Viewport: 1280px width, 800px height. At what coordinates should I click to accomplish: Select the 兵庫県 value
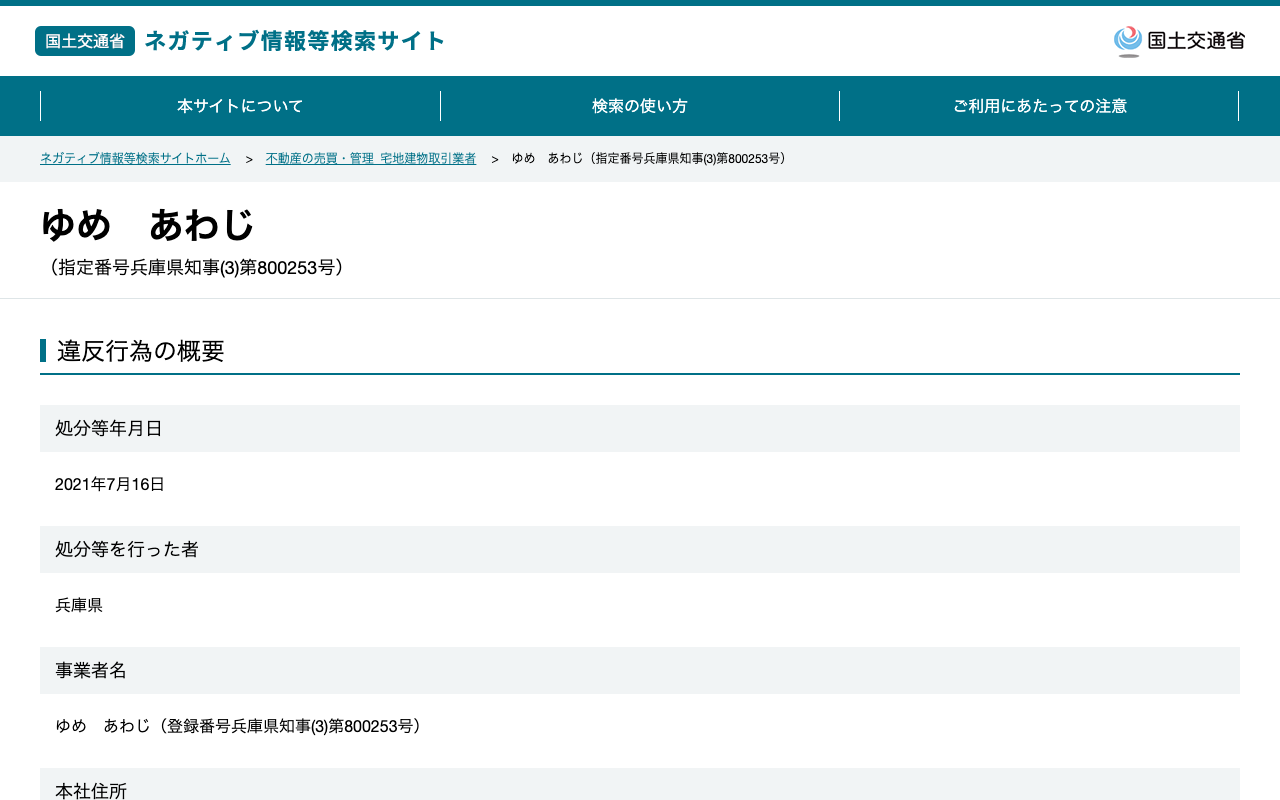point(79,606)
